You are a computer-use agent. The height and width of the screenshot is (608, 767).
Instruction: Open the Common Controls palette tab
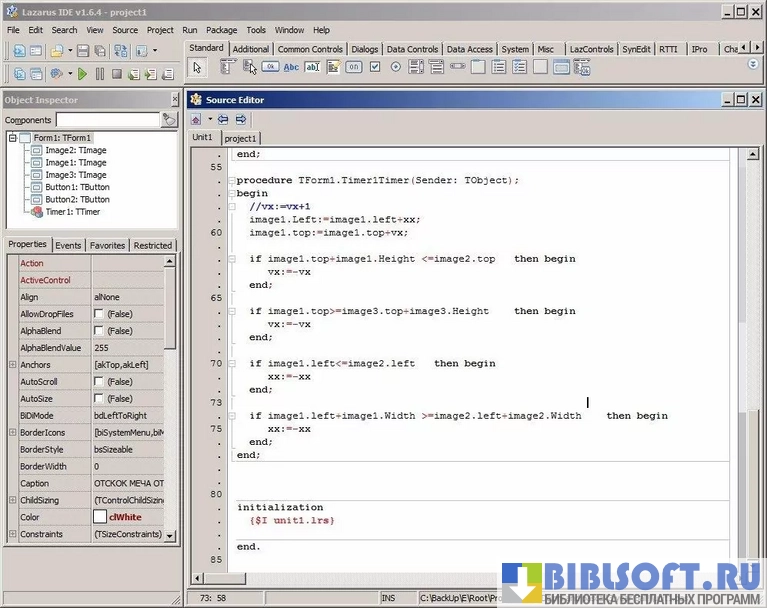click(310, 49)
